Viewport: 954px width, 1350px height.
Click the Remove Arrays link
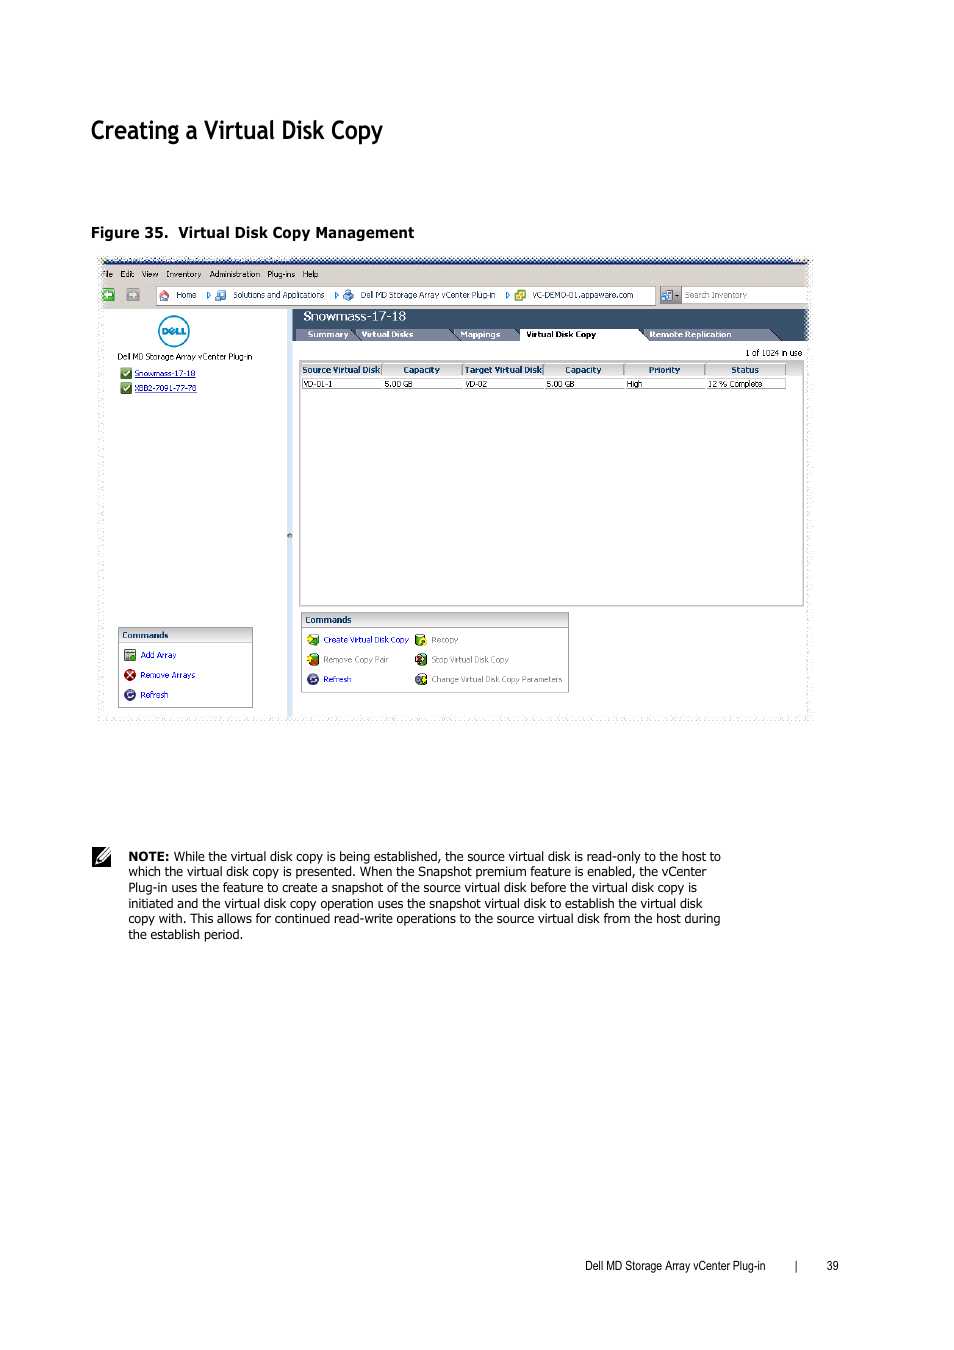tap(168, 675)
